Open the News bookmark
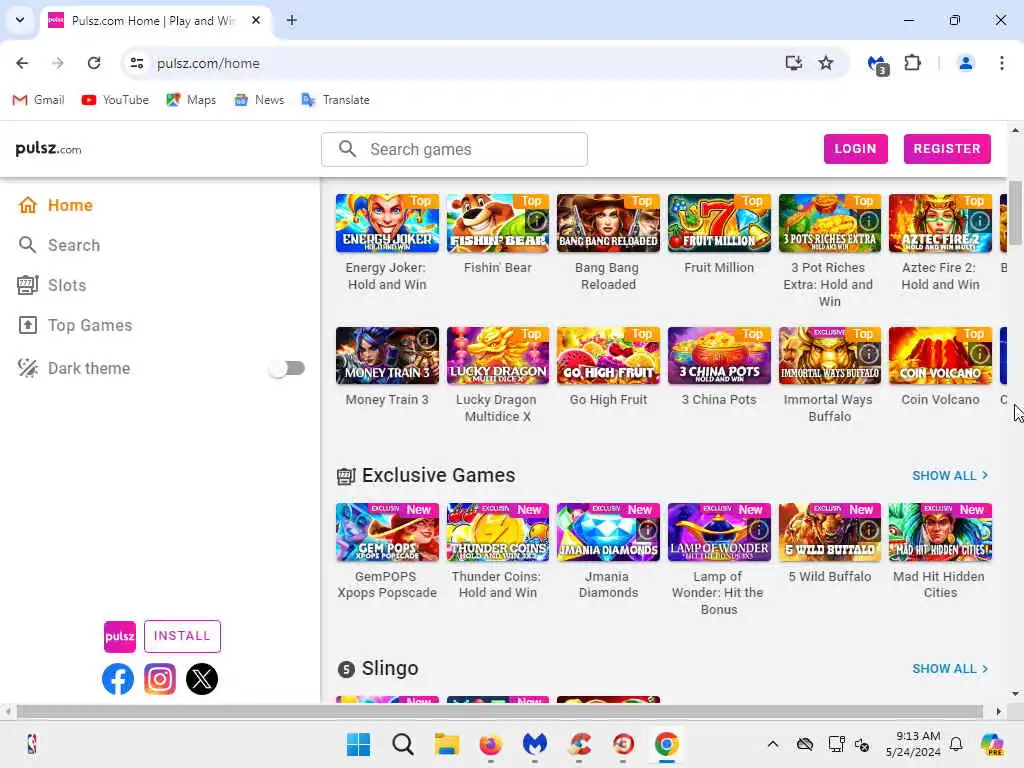The height and width of the screenshot is (768, 1024). 259,100
